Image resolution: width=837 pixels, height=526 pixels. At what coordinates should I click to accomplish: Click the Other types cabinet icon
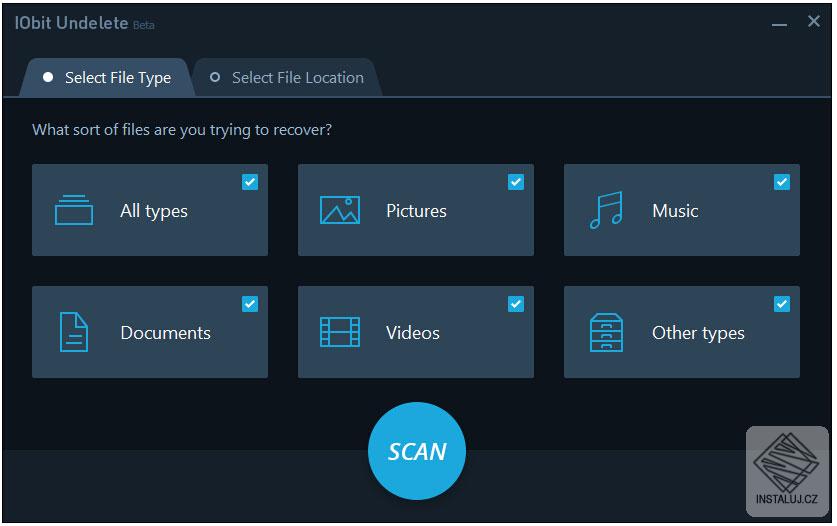pyautogui.click(x=606, y=332)
